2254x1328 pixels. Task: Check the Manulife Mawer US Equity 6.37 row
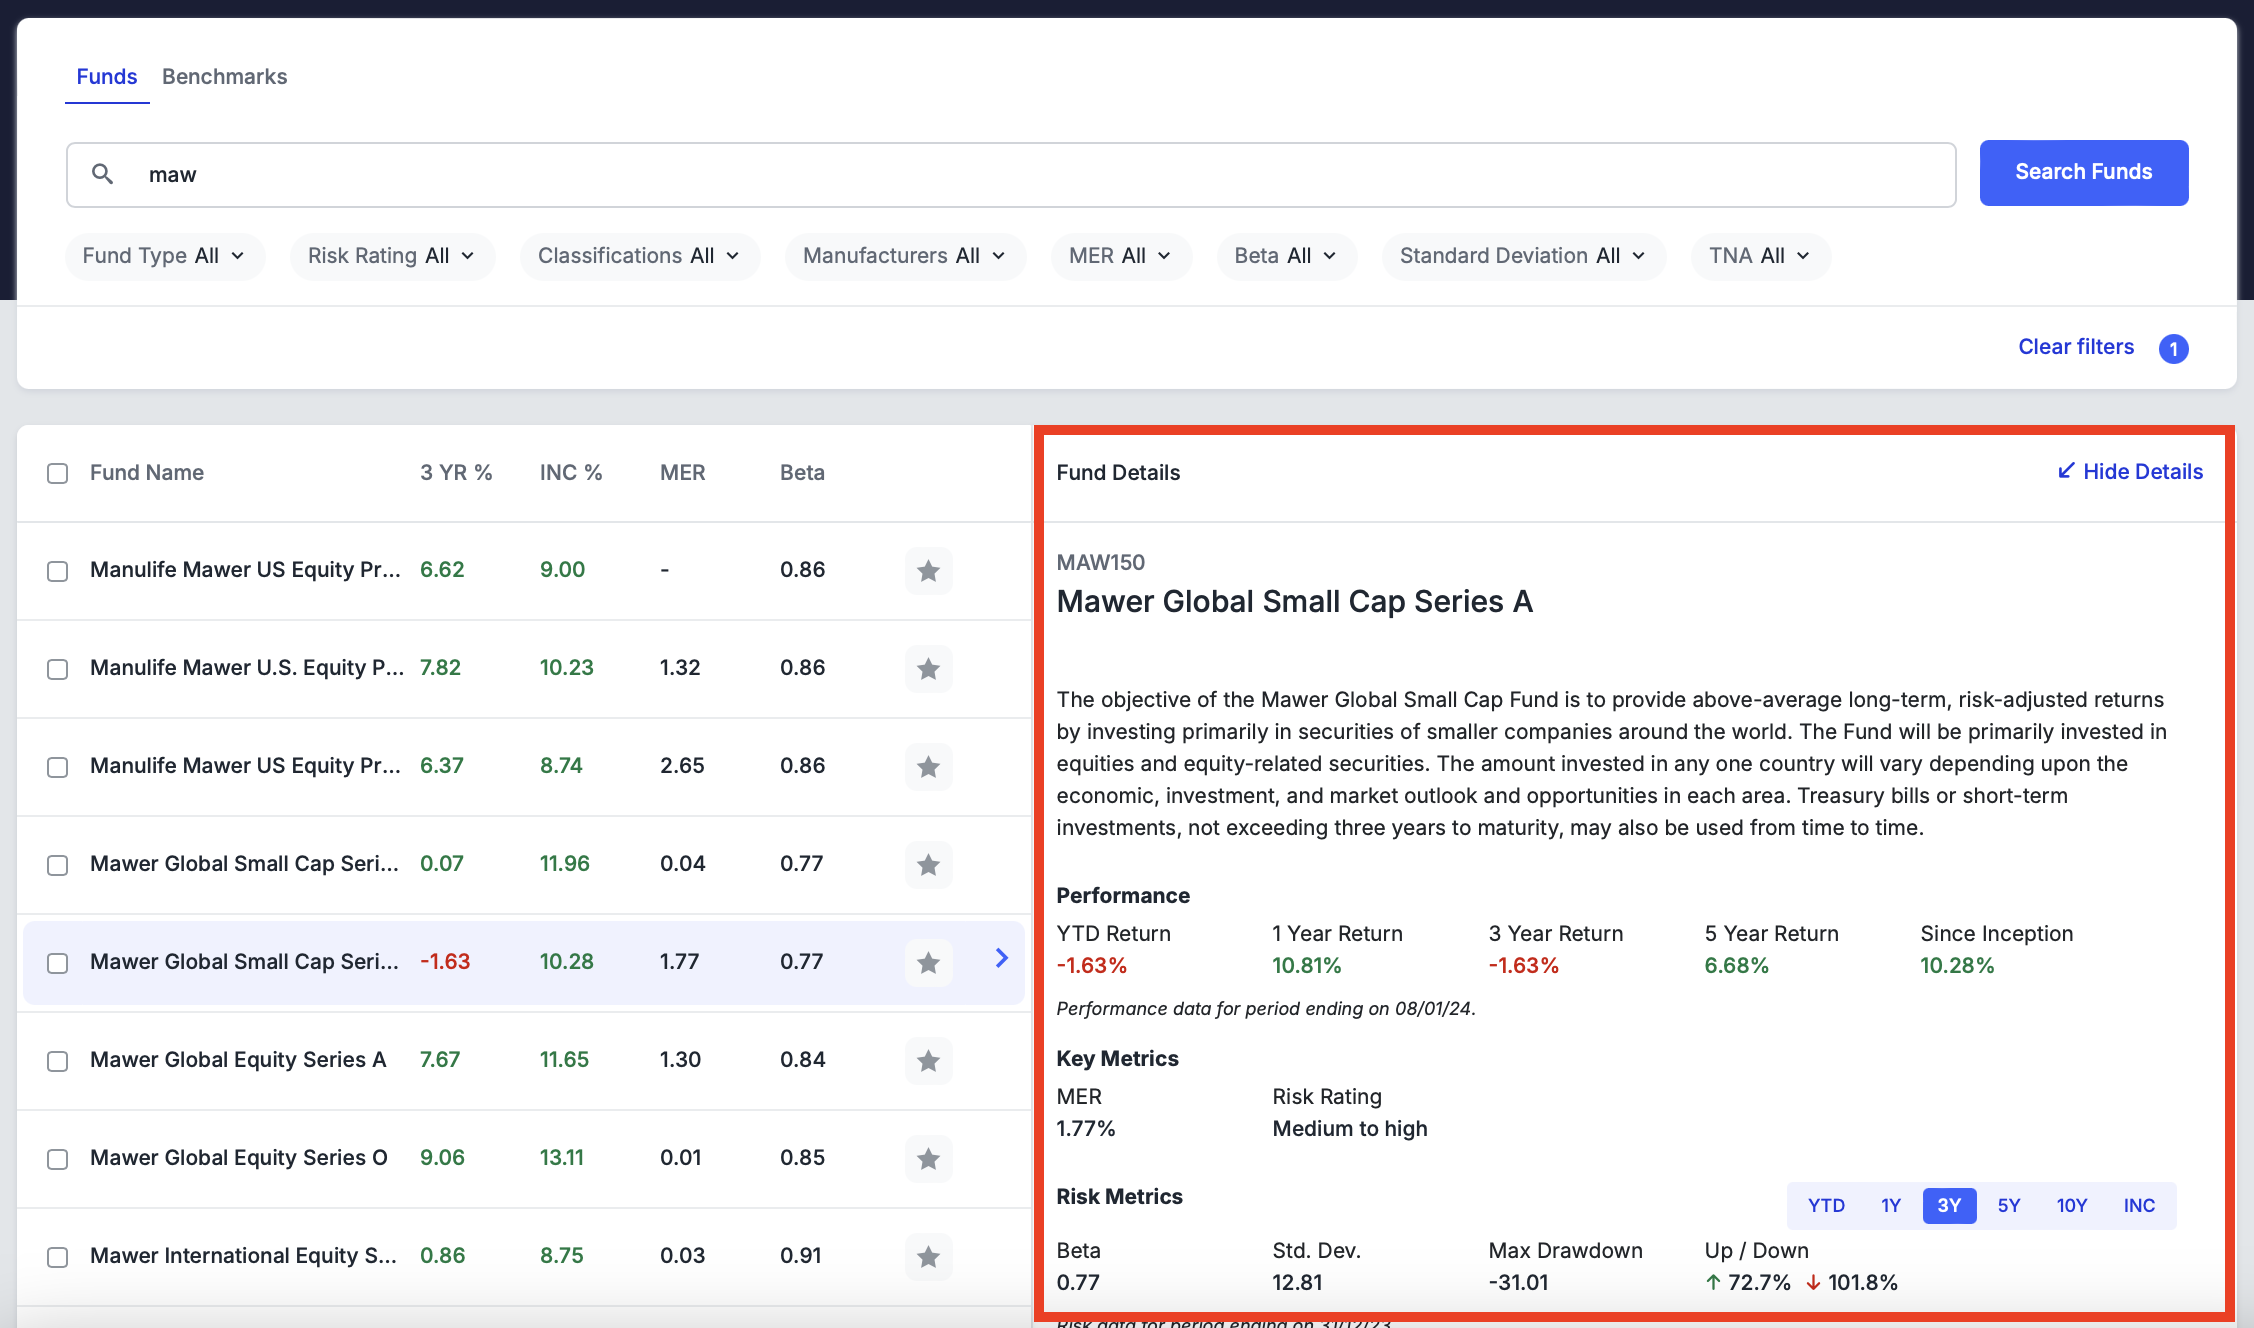point(58,767)
